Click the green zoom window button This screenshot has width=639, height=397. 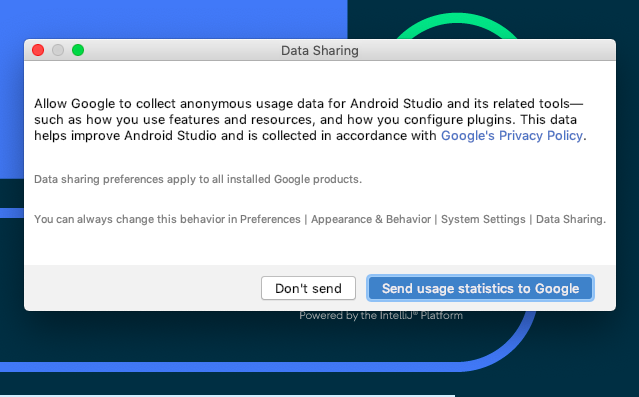[78, 50]
